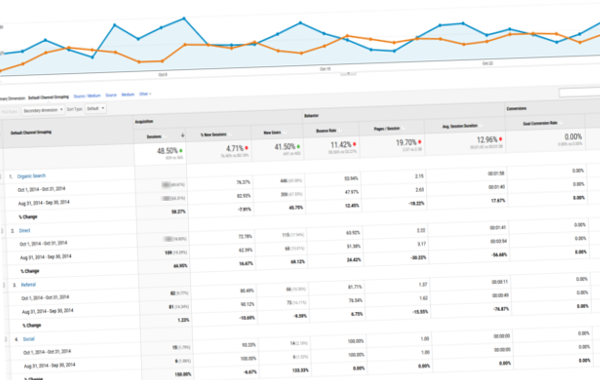Open help icon beside Sessions header
The width and height of the screenshot is (600, 380).
(x=166, y=136)
